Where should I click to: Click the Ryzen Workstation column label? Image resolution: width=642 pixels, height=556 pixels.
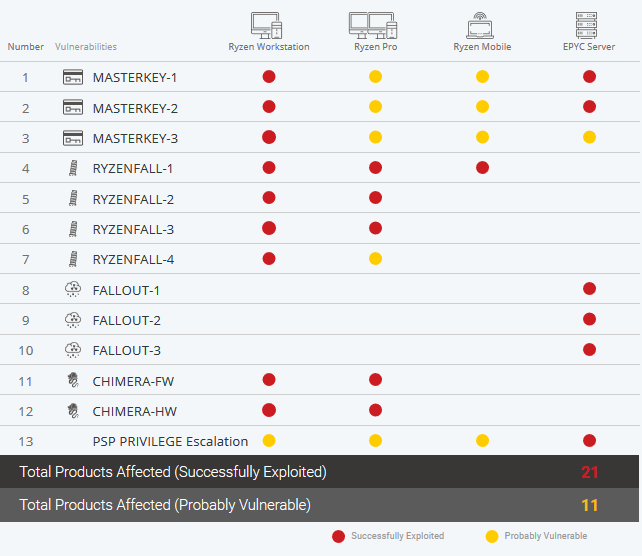pyautogui.click(x=269, y=47)
